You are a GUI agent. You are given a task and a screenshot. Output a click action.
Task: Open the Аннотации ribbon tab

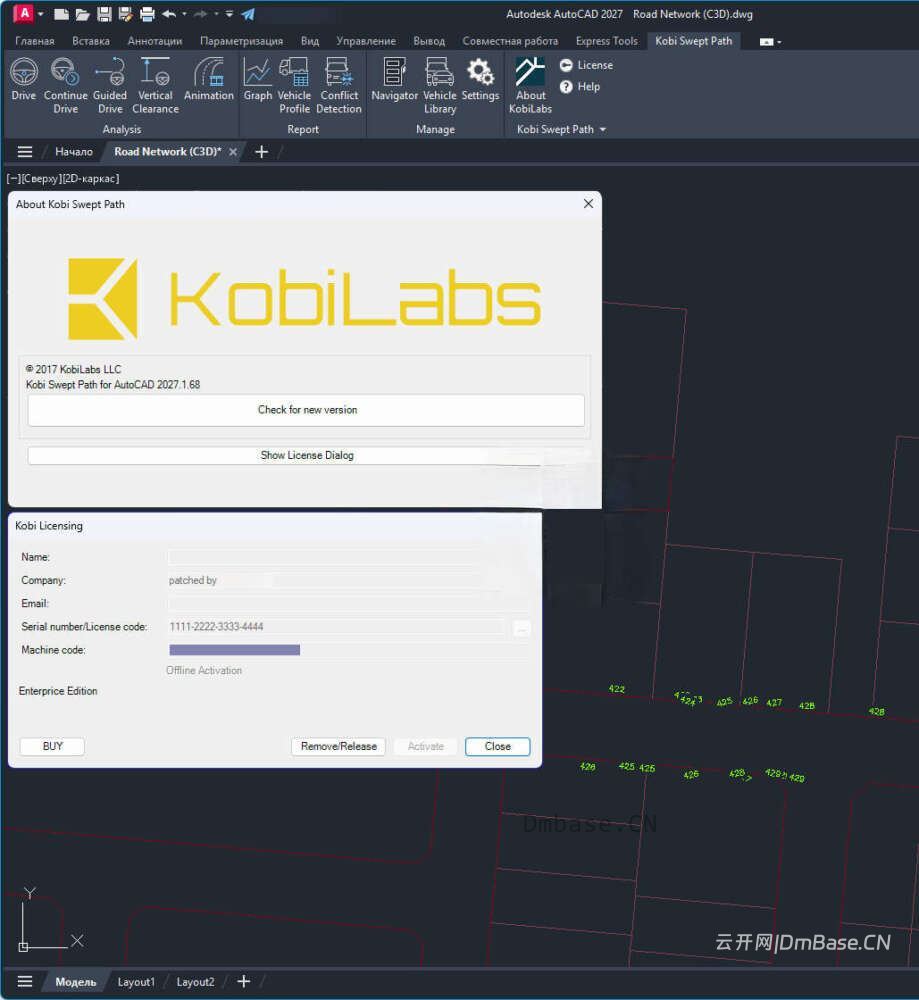point(155,41)
